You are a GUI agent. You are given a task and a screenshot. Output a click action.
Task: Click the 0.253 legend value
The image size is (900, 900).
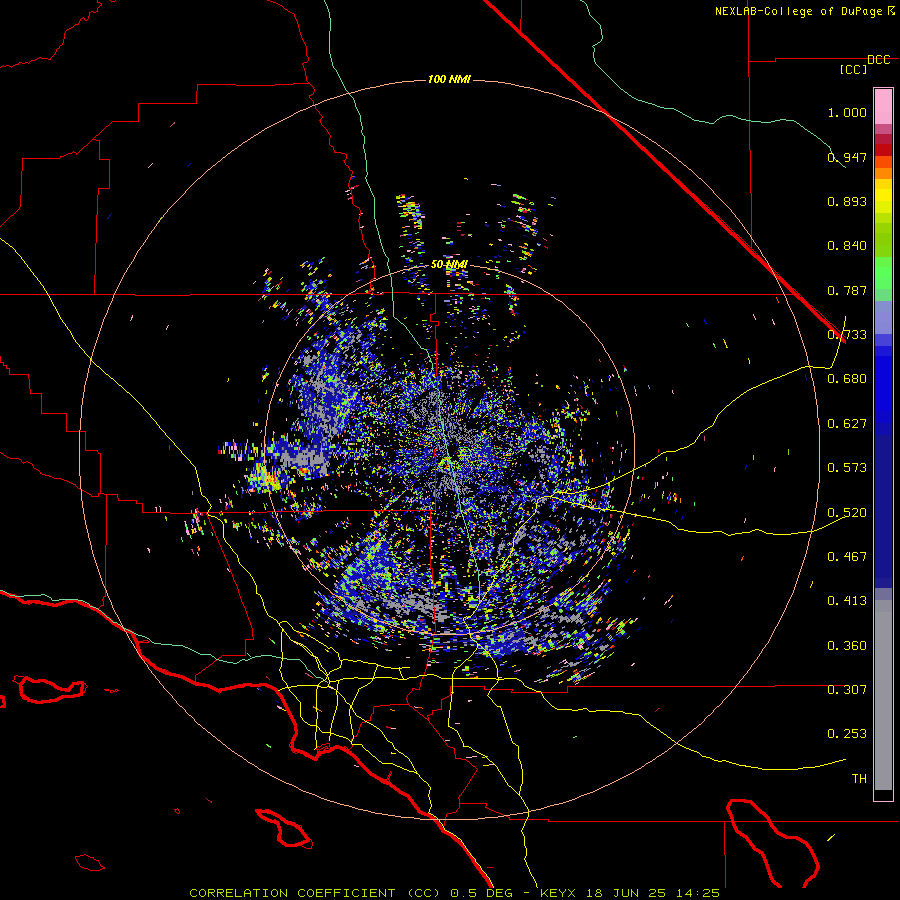(x=847, y=734)
